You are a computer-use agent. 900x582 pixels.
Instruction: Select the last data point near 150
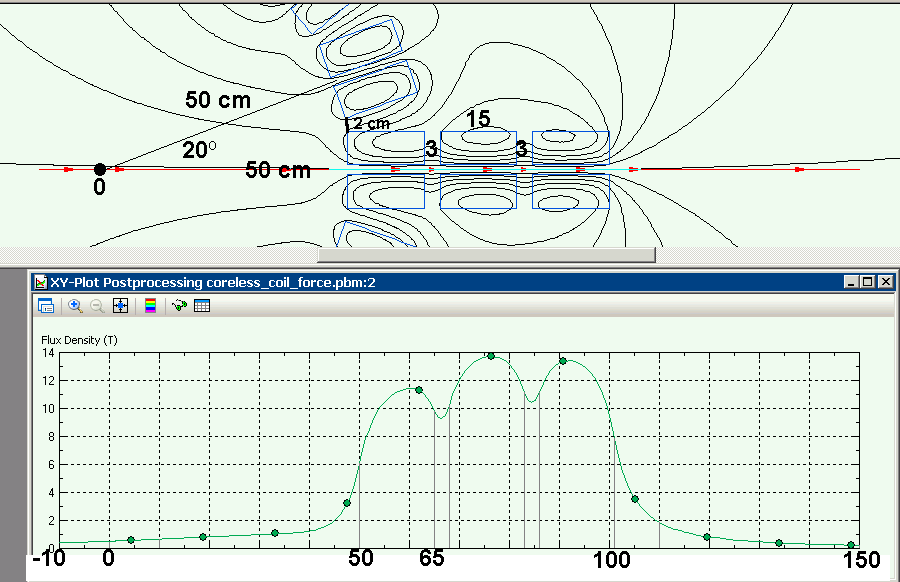coord(851,545)
